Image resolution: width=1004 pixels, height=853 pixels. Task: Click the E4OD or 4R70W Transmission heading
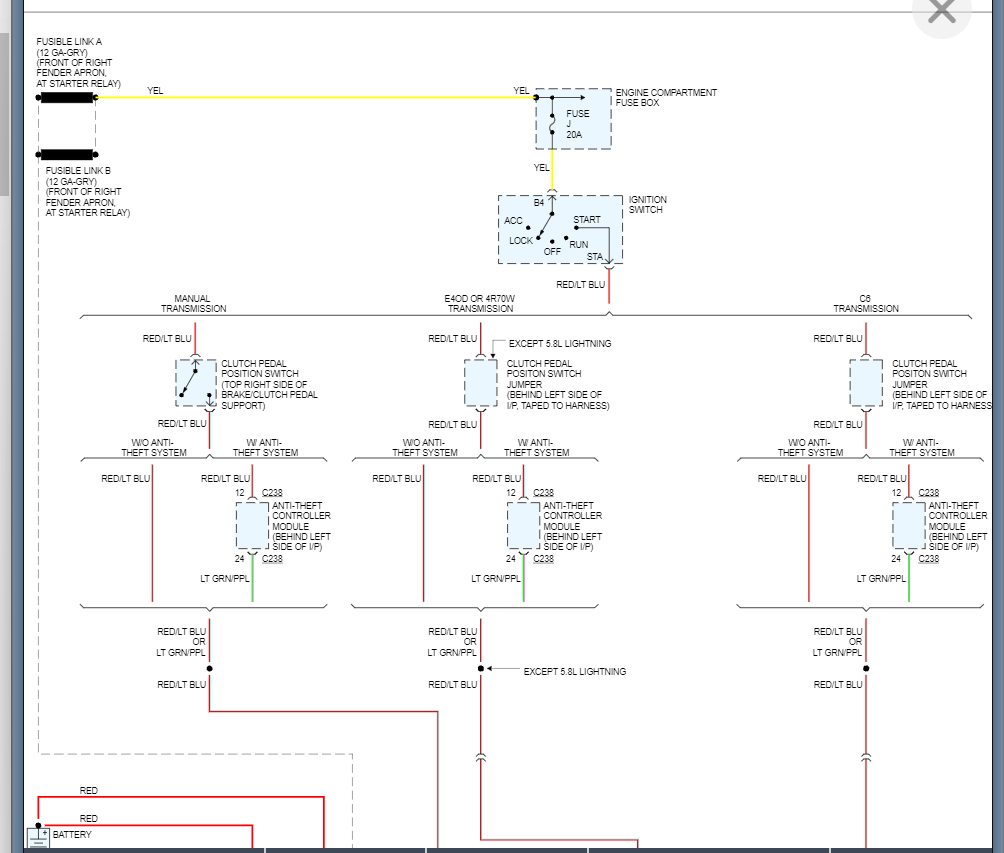coord(480,304)
